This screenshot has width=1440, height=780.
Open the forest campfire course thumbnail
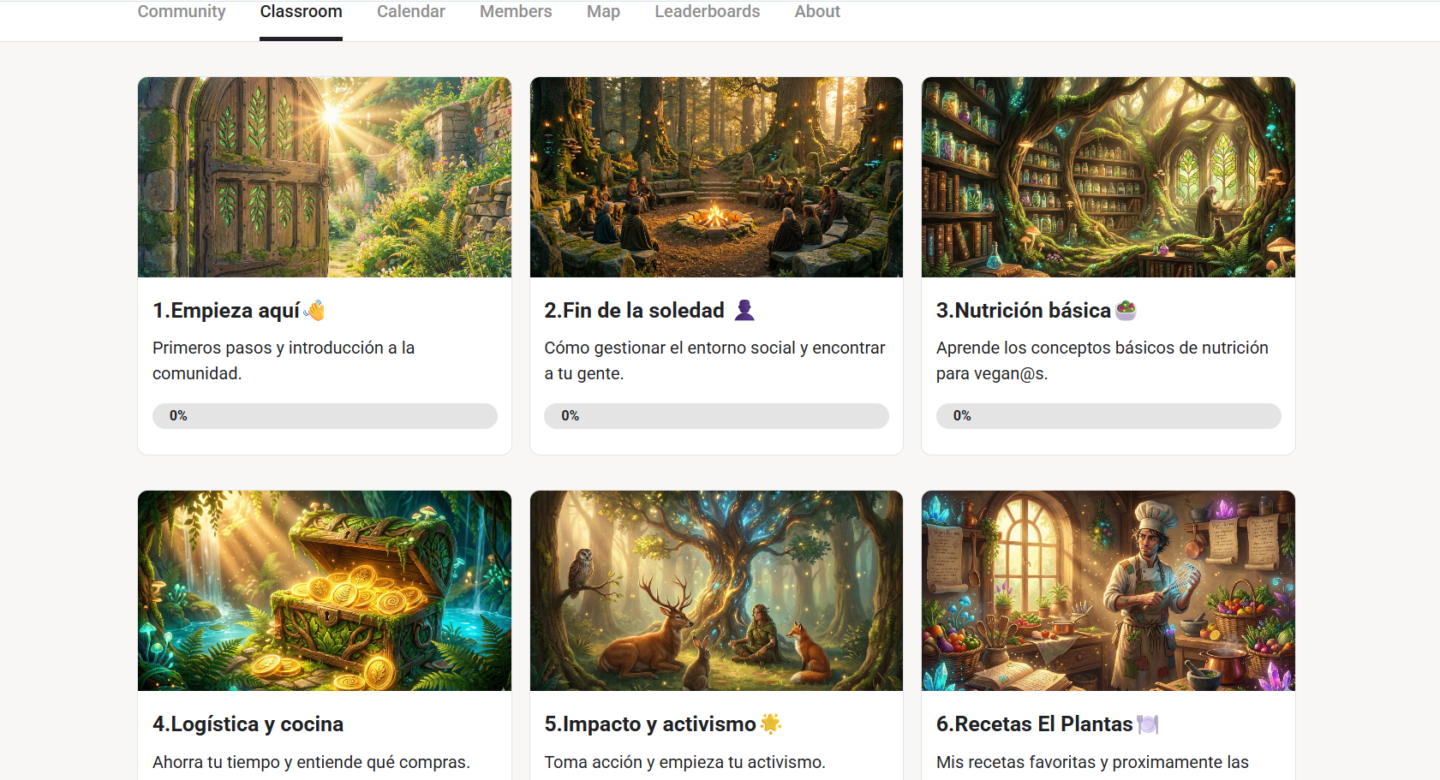716,177
